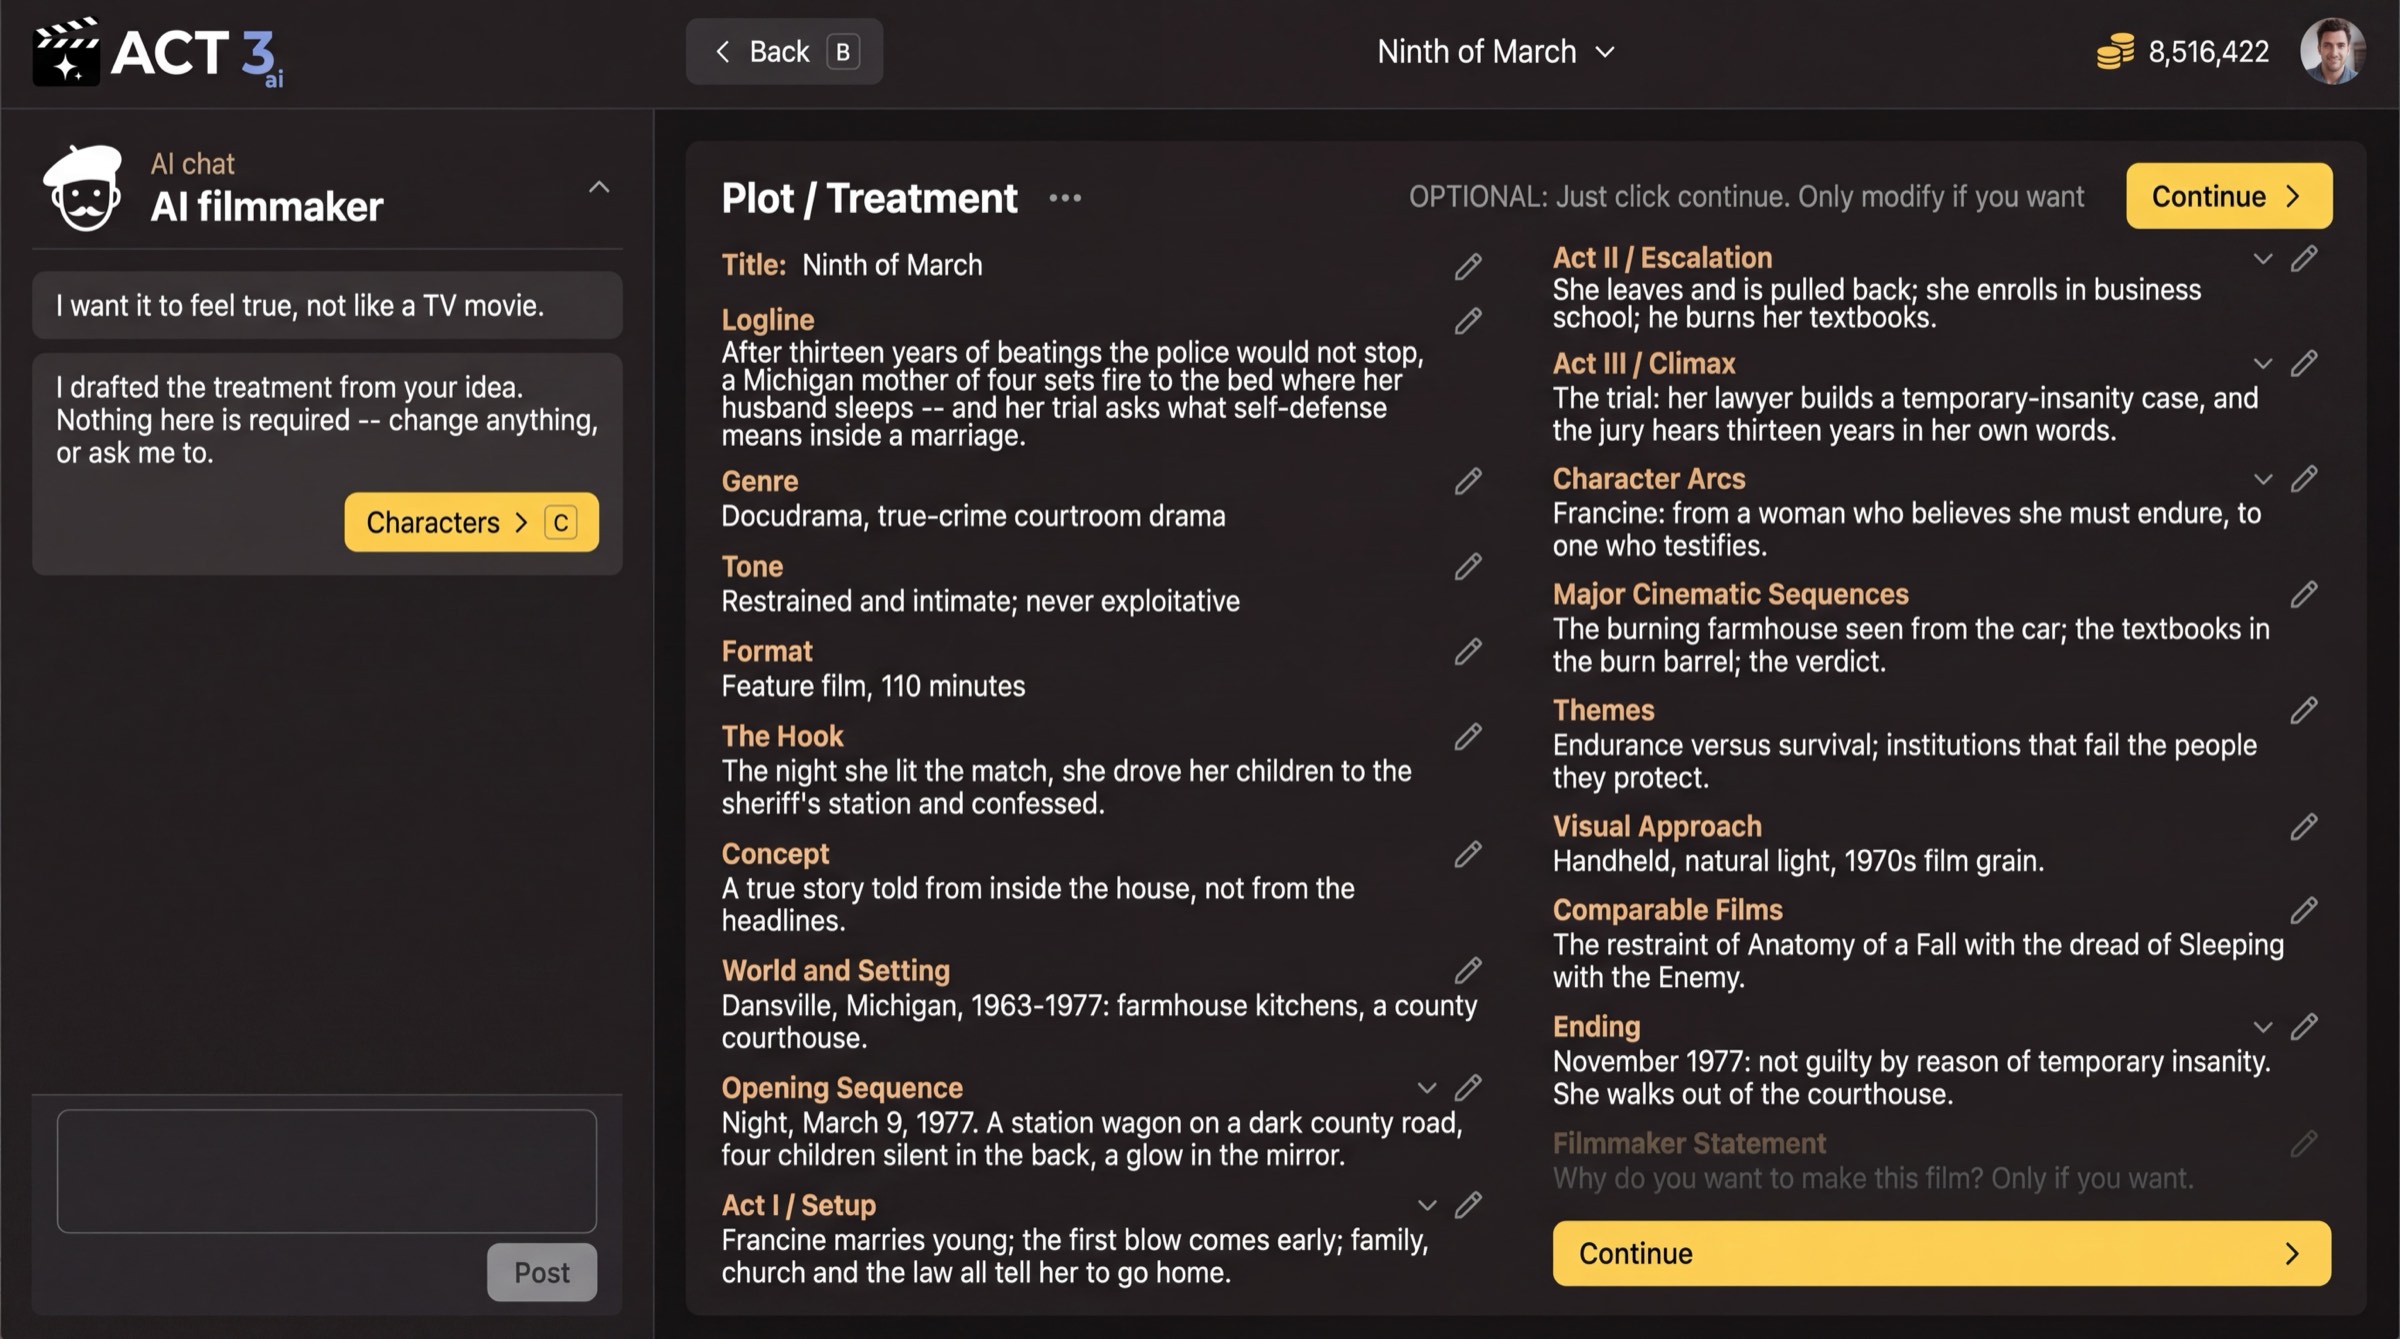Expand the Character Arcs chevron
2400x1339 pixels.
[x=2263, y=480]
